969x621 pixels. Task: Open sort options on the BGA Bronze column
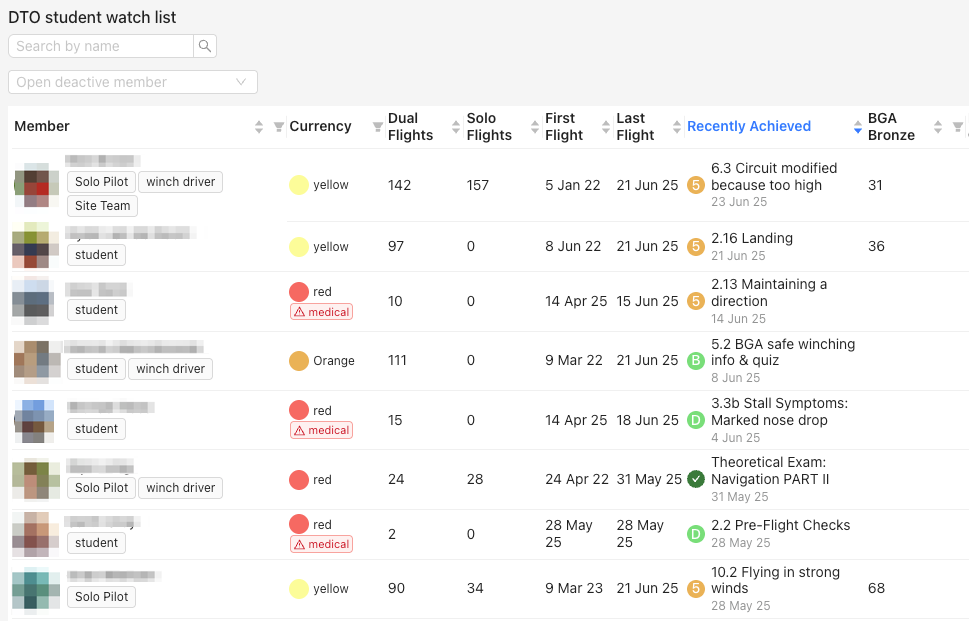[937, 127]
